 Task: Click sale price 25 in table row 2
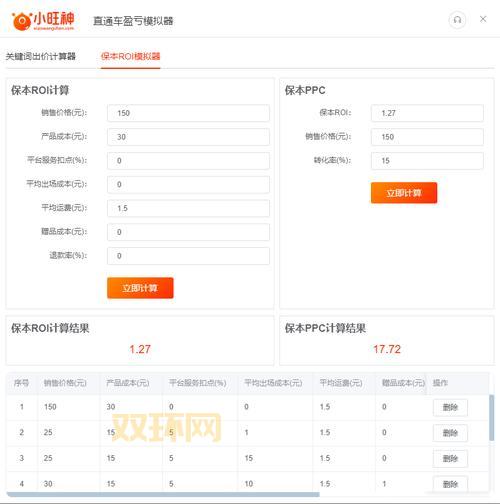click(48, 432)
